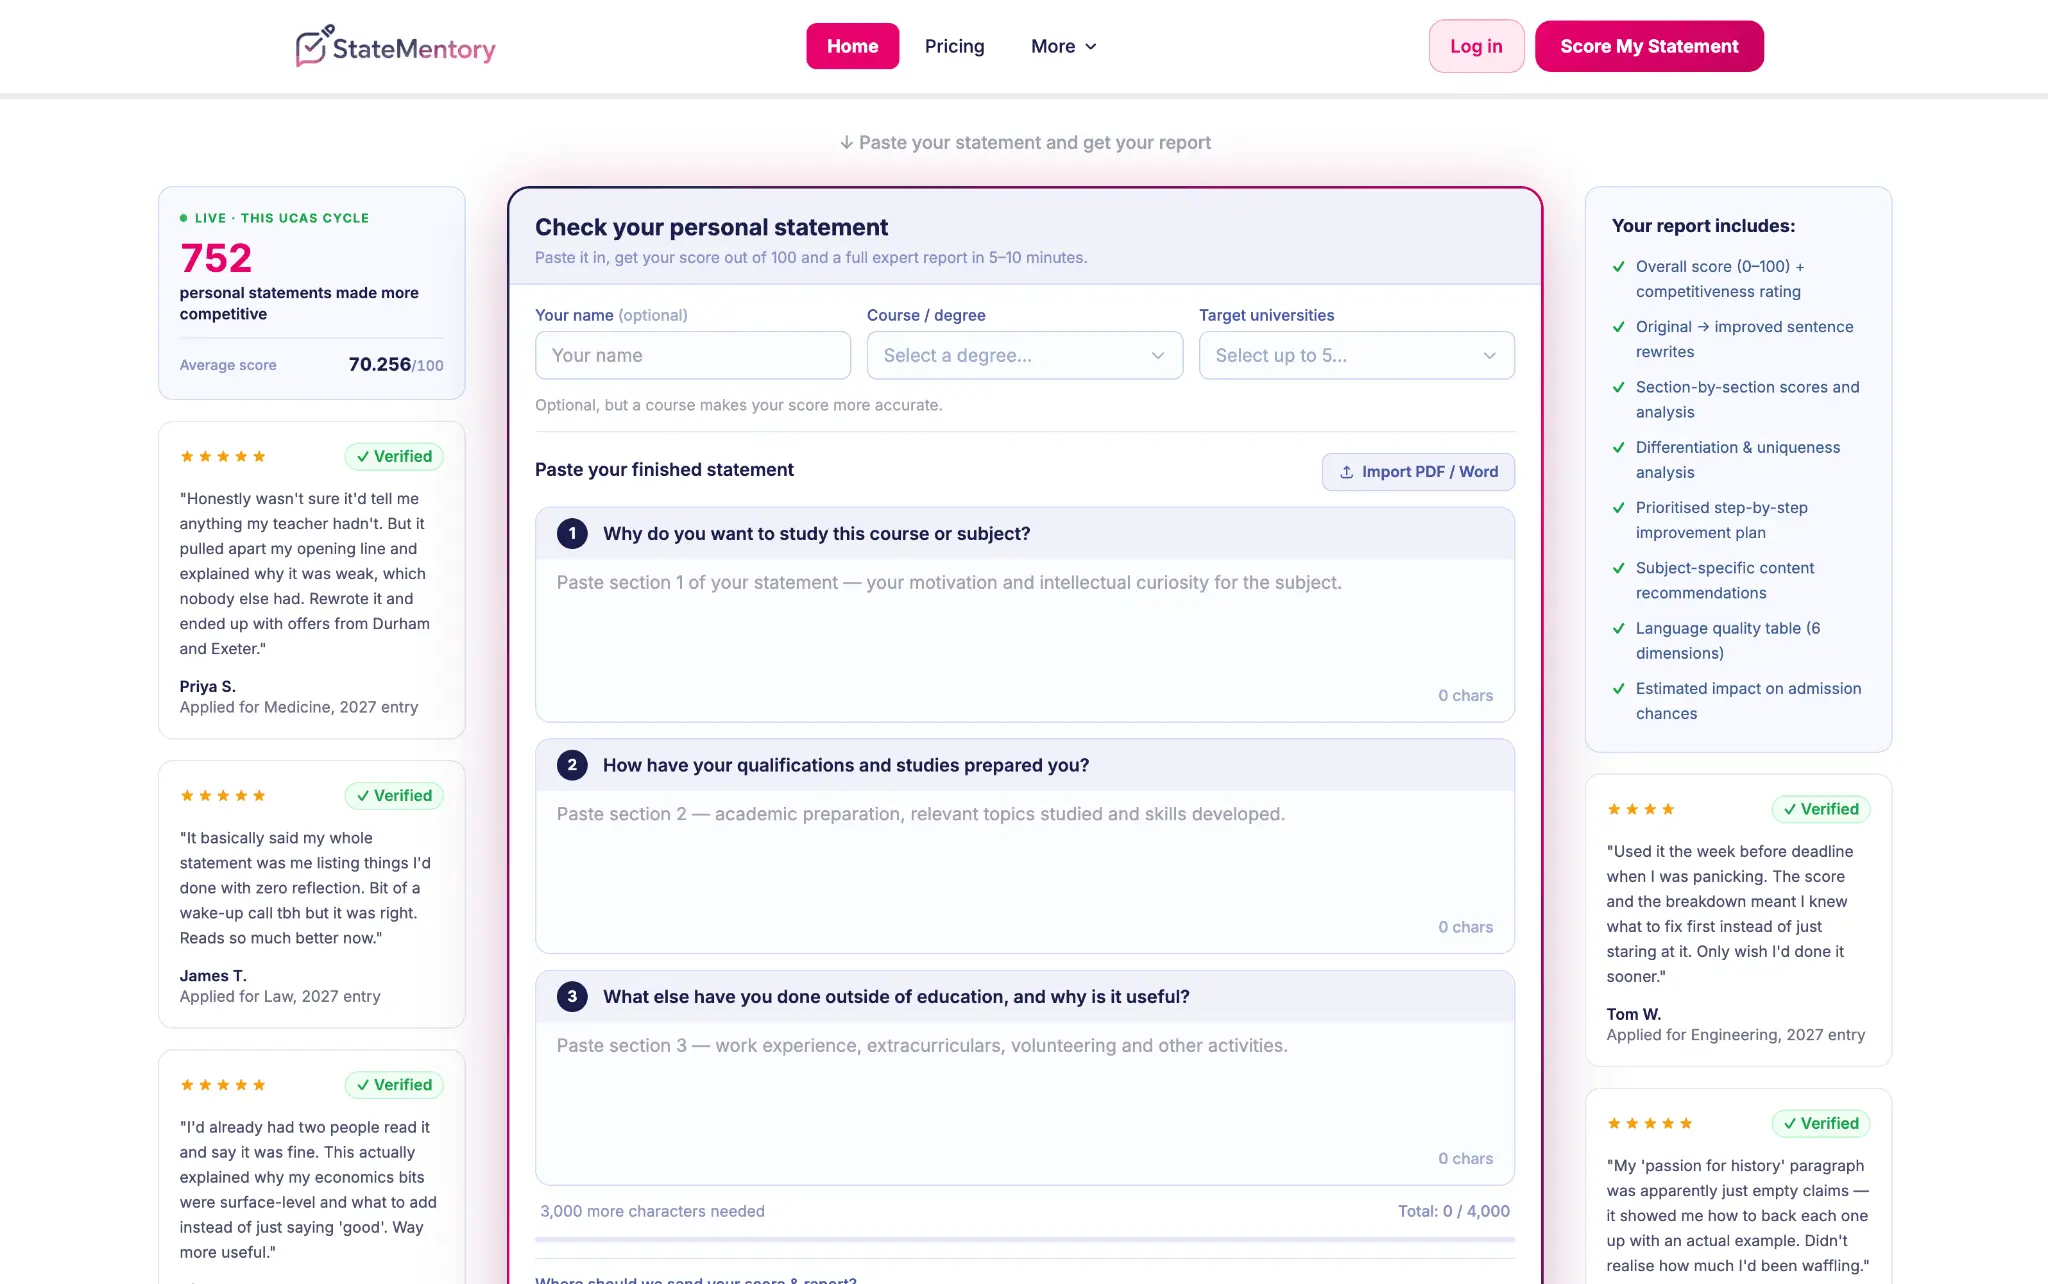This screenshot has height=1284, width=2048.
Task: Click the star rating on economics review
Action: pyautogui.click(x=223, y=1085)
